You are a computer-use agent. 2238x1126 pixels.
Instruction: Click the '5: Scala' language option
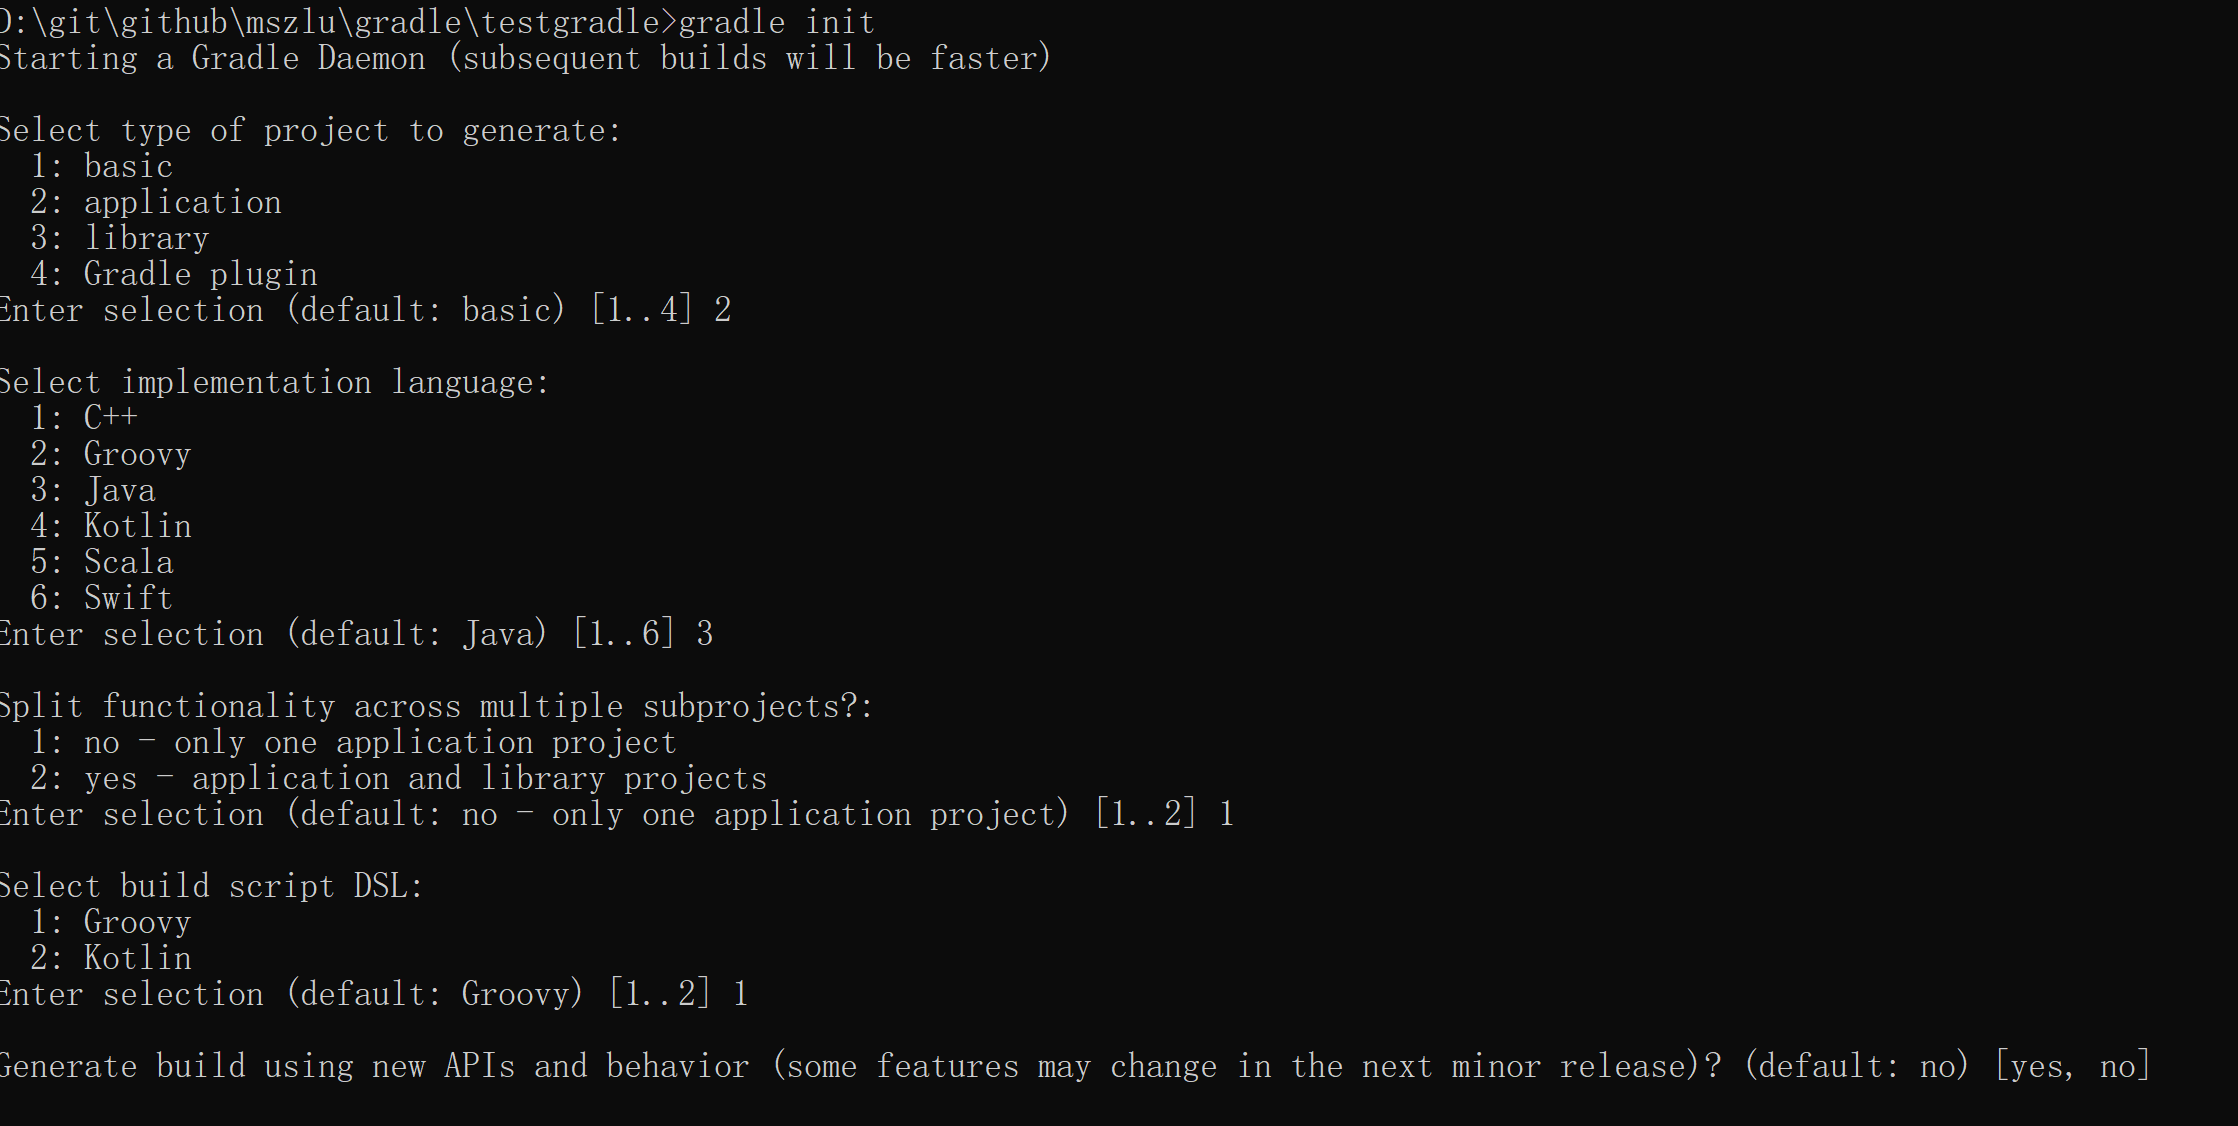(x=102, y=562)
